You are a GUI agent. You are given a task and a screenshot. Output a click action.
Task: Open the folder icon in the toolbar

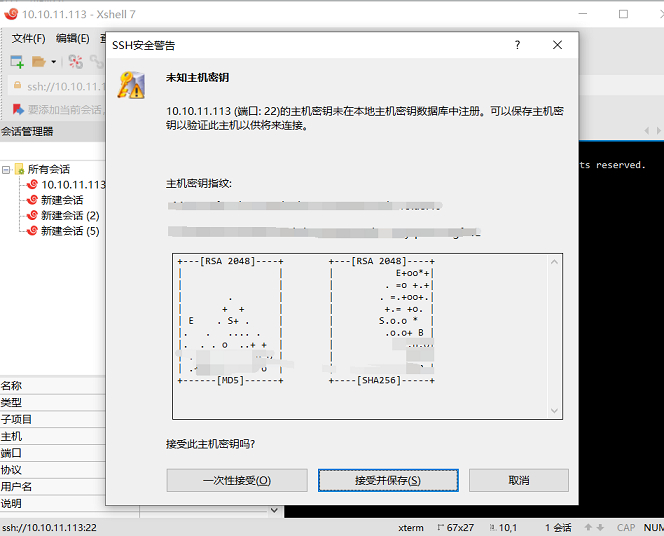click(x=39, y=62)
